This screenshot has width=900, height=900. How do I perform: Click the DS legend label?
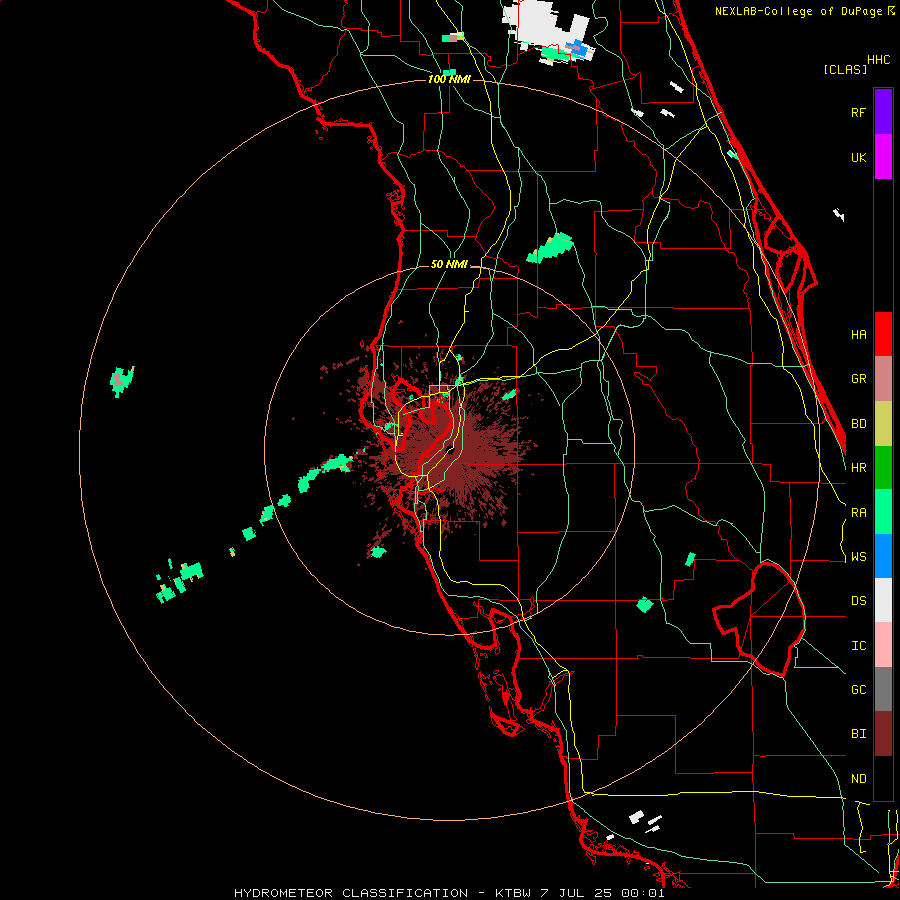858,601
